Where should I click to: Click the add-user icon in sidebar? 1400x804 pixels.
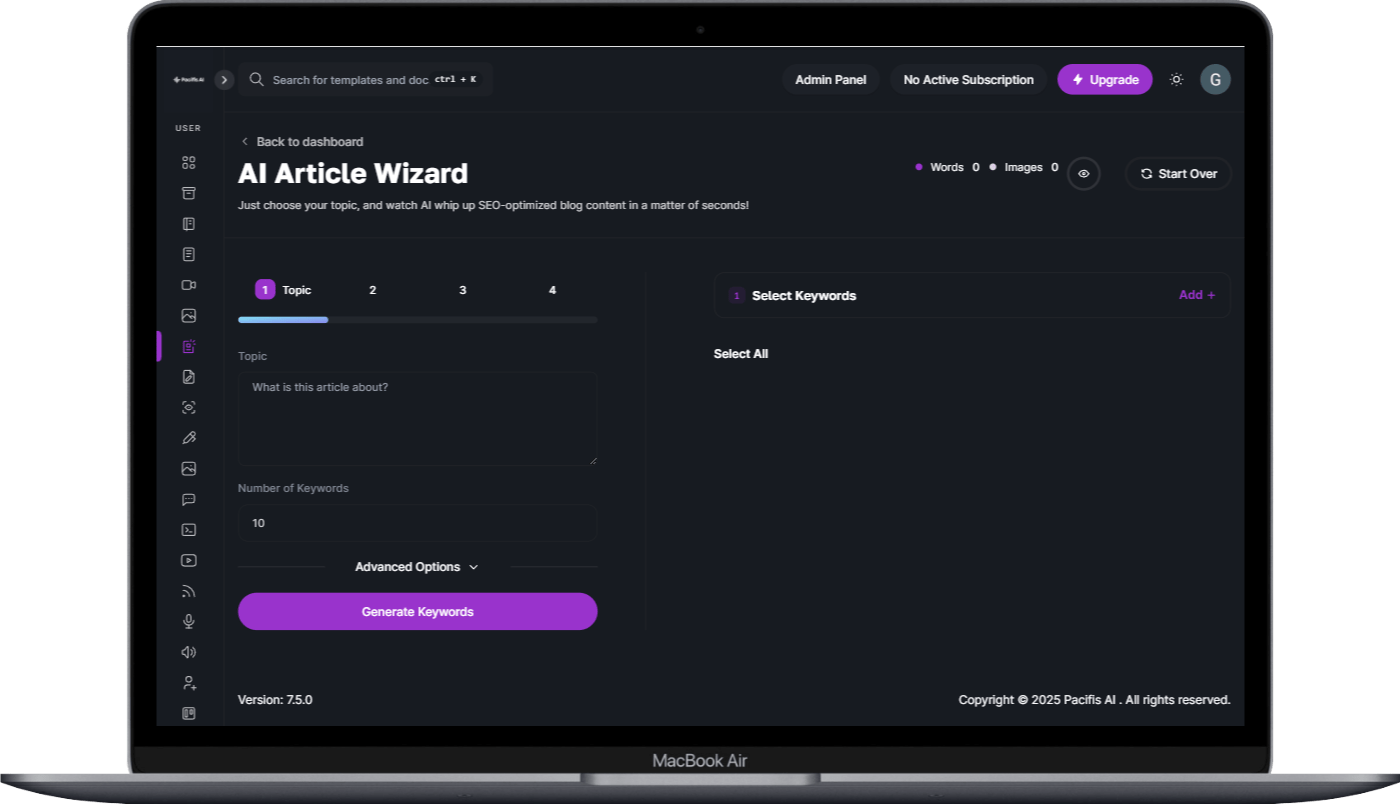click(x=189, y=683)
